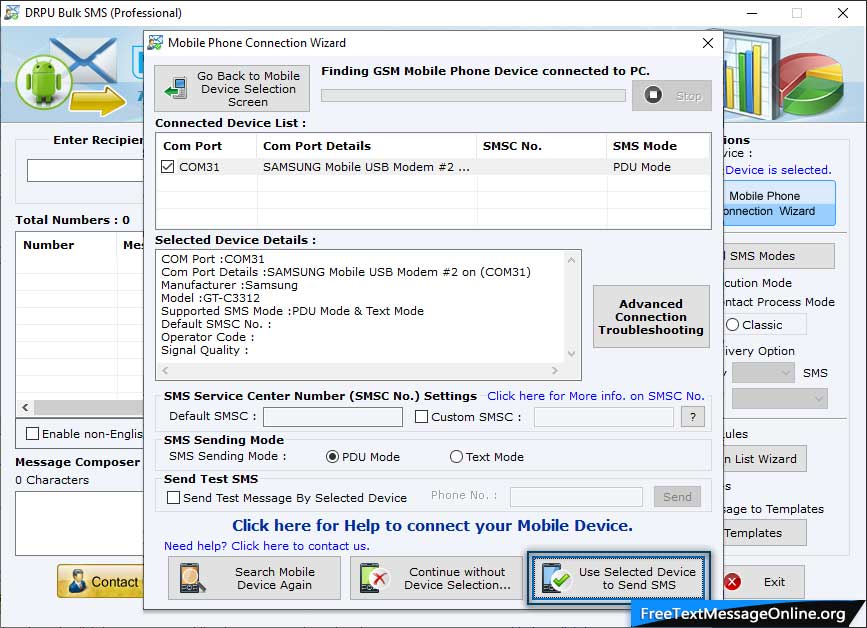Click the Custom SMSC input field
The width and height of the screenshot is (867, 628).
point(604,417)
